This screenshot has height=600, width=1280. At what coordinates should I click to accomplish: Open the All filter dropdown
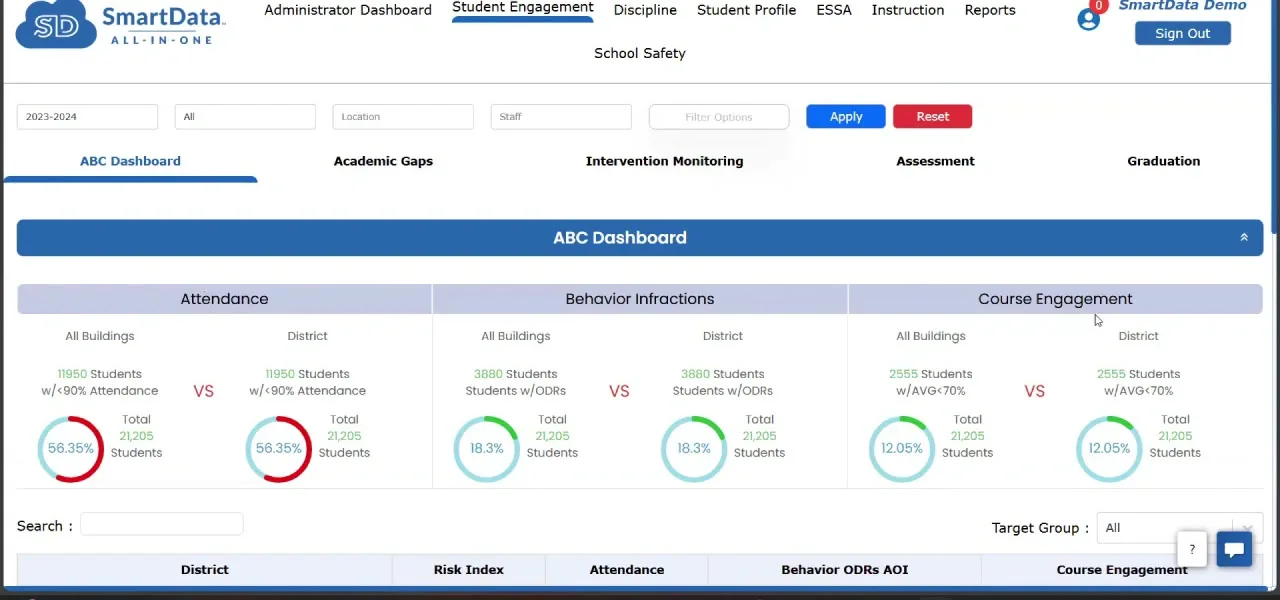(245, 117)
